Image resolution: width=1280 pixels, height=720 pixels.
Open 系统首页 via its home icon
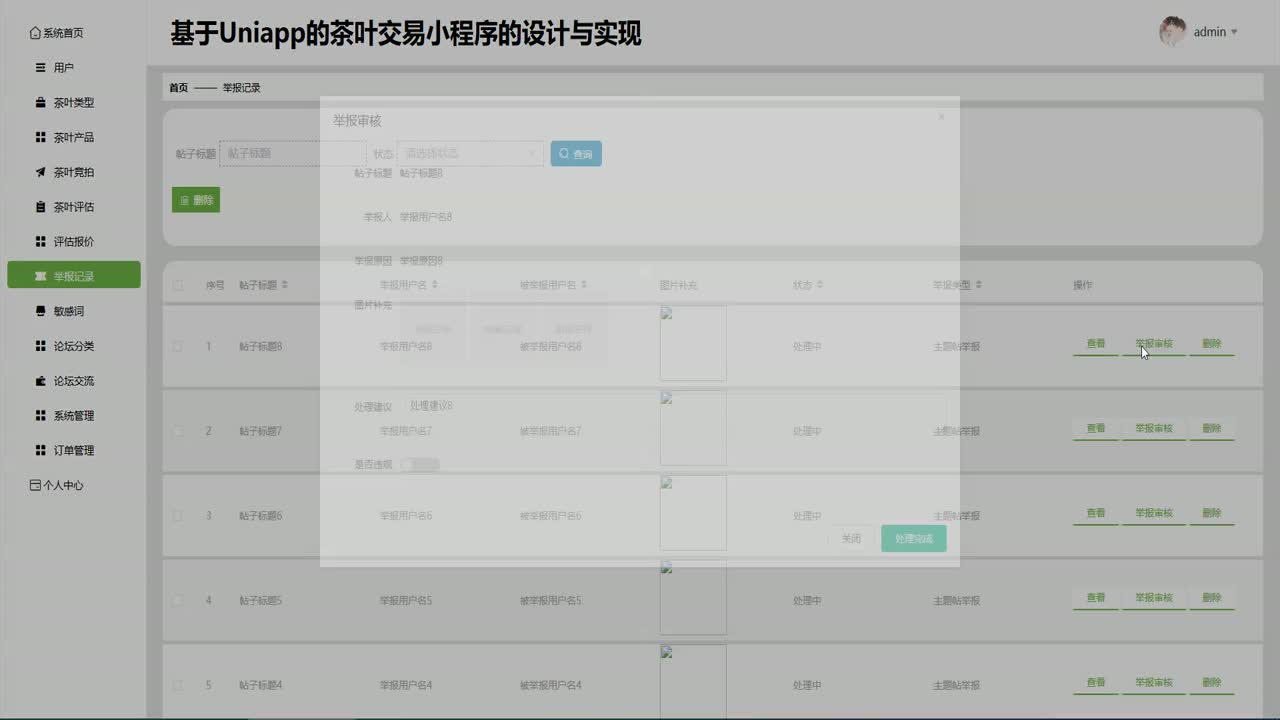[x=36, y=33]
